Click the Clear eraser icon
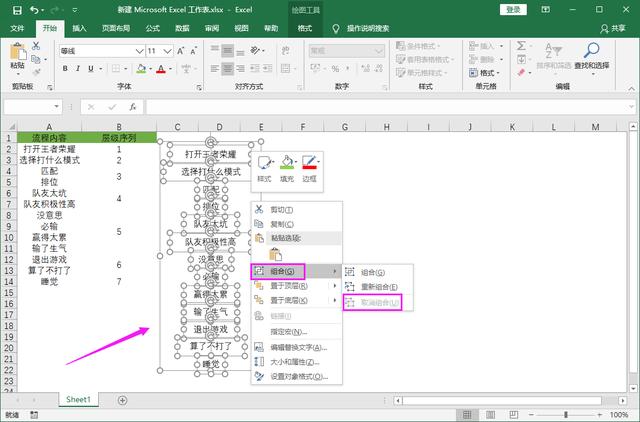This screenshot has height=422, width=640. pos(521,73)
